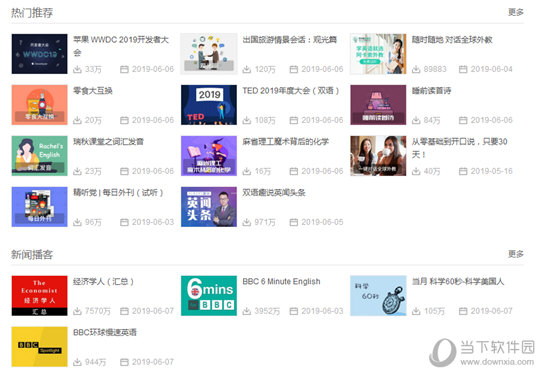This screenshot has width=550, height=381.
Task: Click calendar icon in BBC环球慢速英语 row
Action: [x=124, y=362]
